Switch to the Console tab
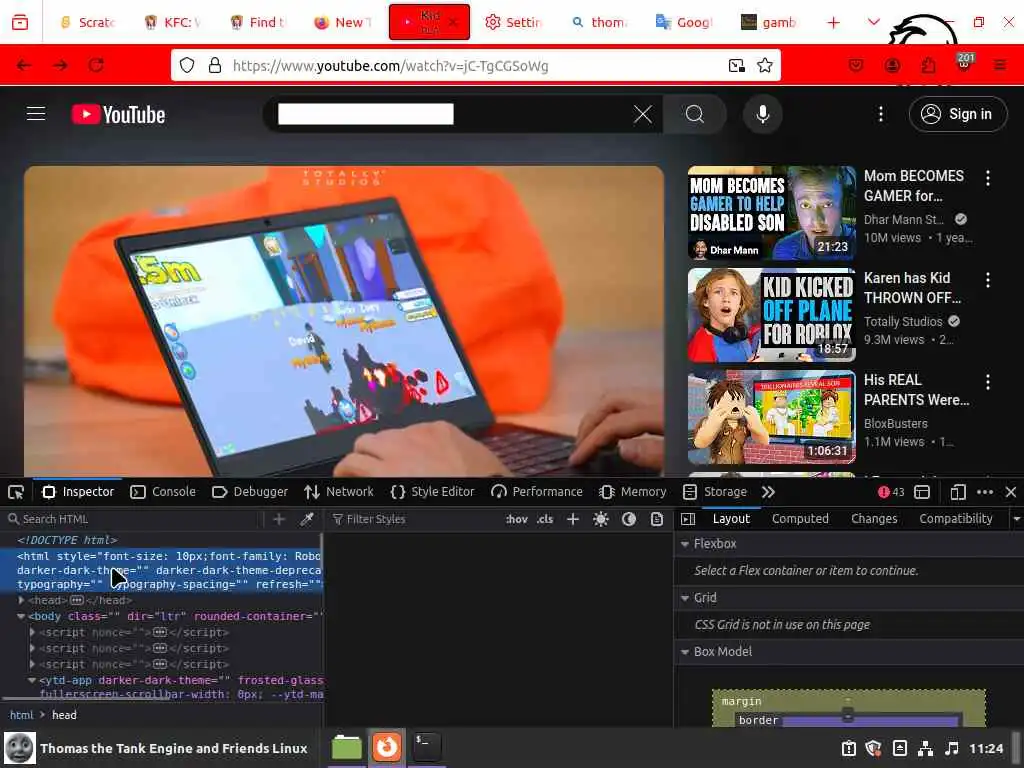 point(163,492)
